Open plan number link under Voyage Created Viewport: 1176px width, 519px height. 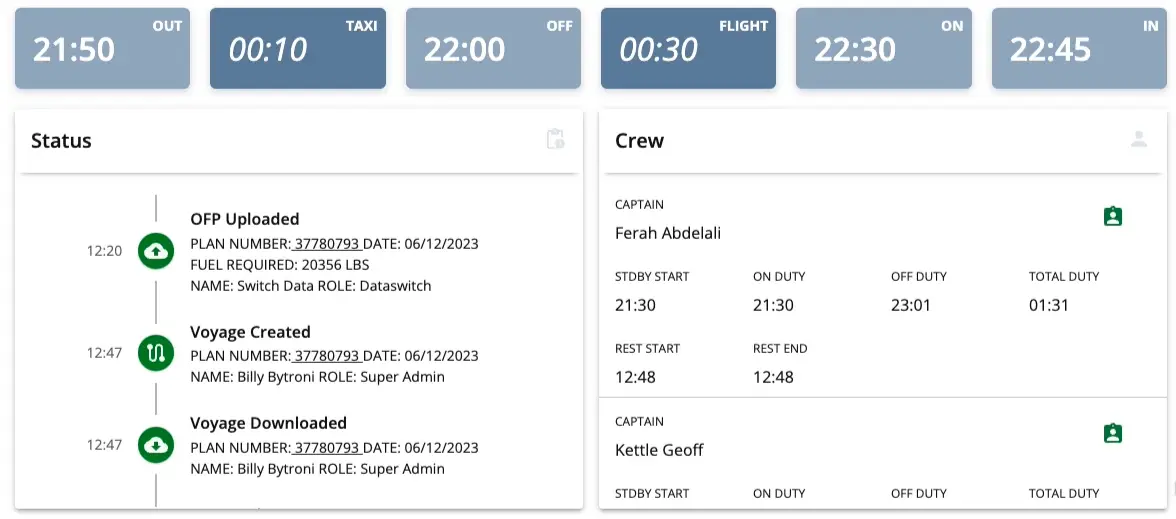pyautogui.click(x=326, y=356)
